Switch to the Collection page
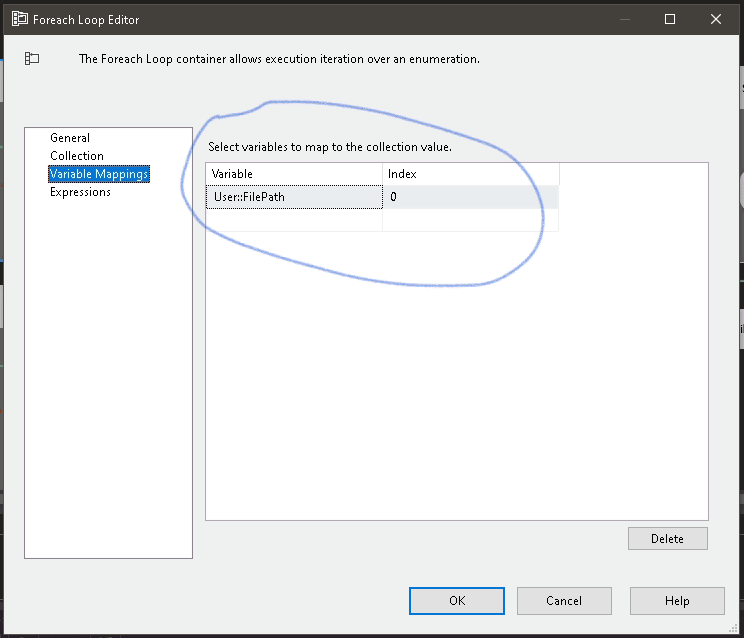This screenshot has width=744, height=638. pos(77,156)
